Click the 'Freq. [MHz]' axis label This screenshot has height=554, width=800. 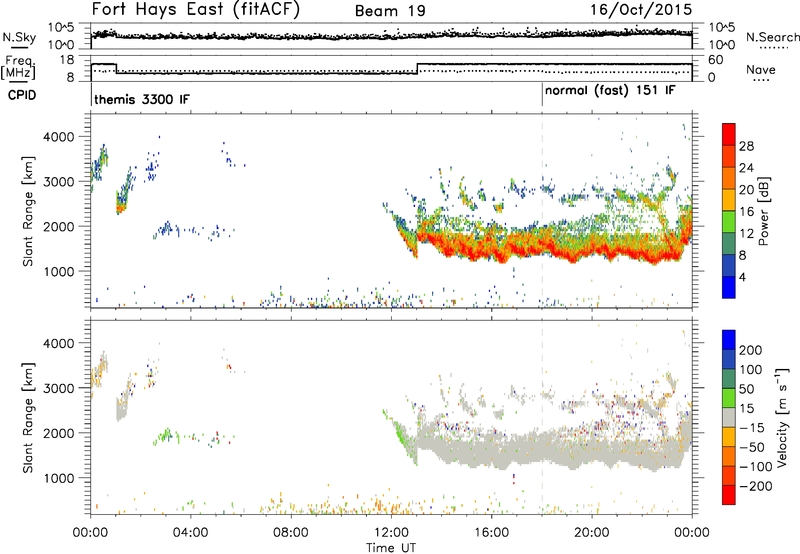point(19,68)
